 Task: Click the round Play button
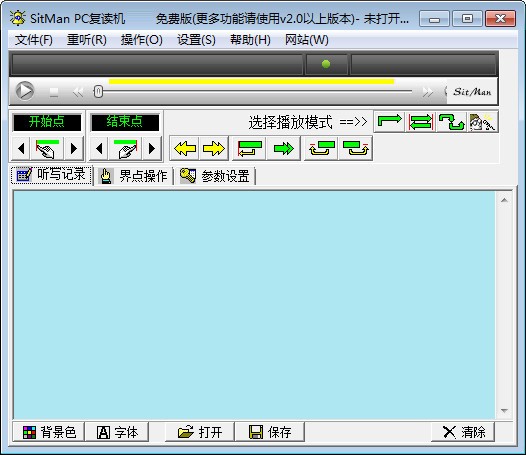pos(25,91)
